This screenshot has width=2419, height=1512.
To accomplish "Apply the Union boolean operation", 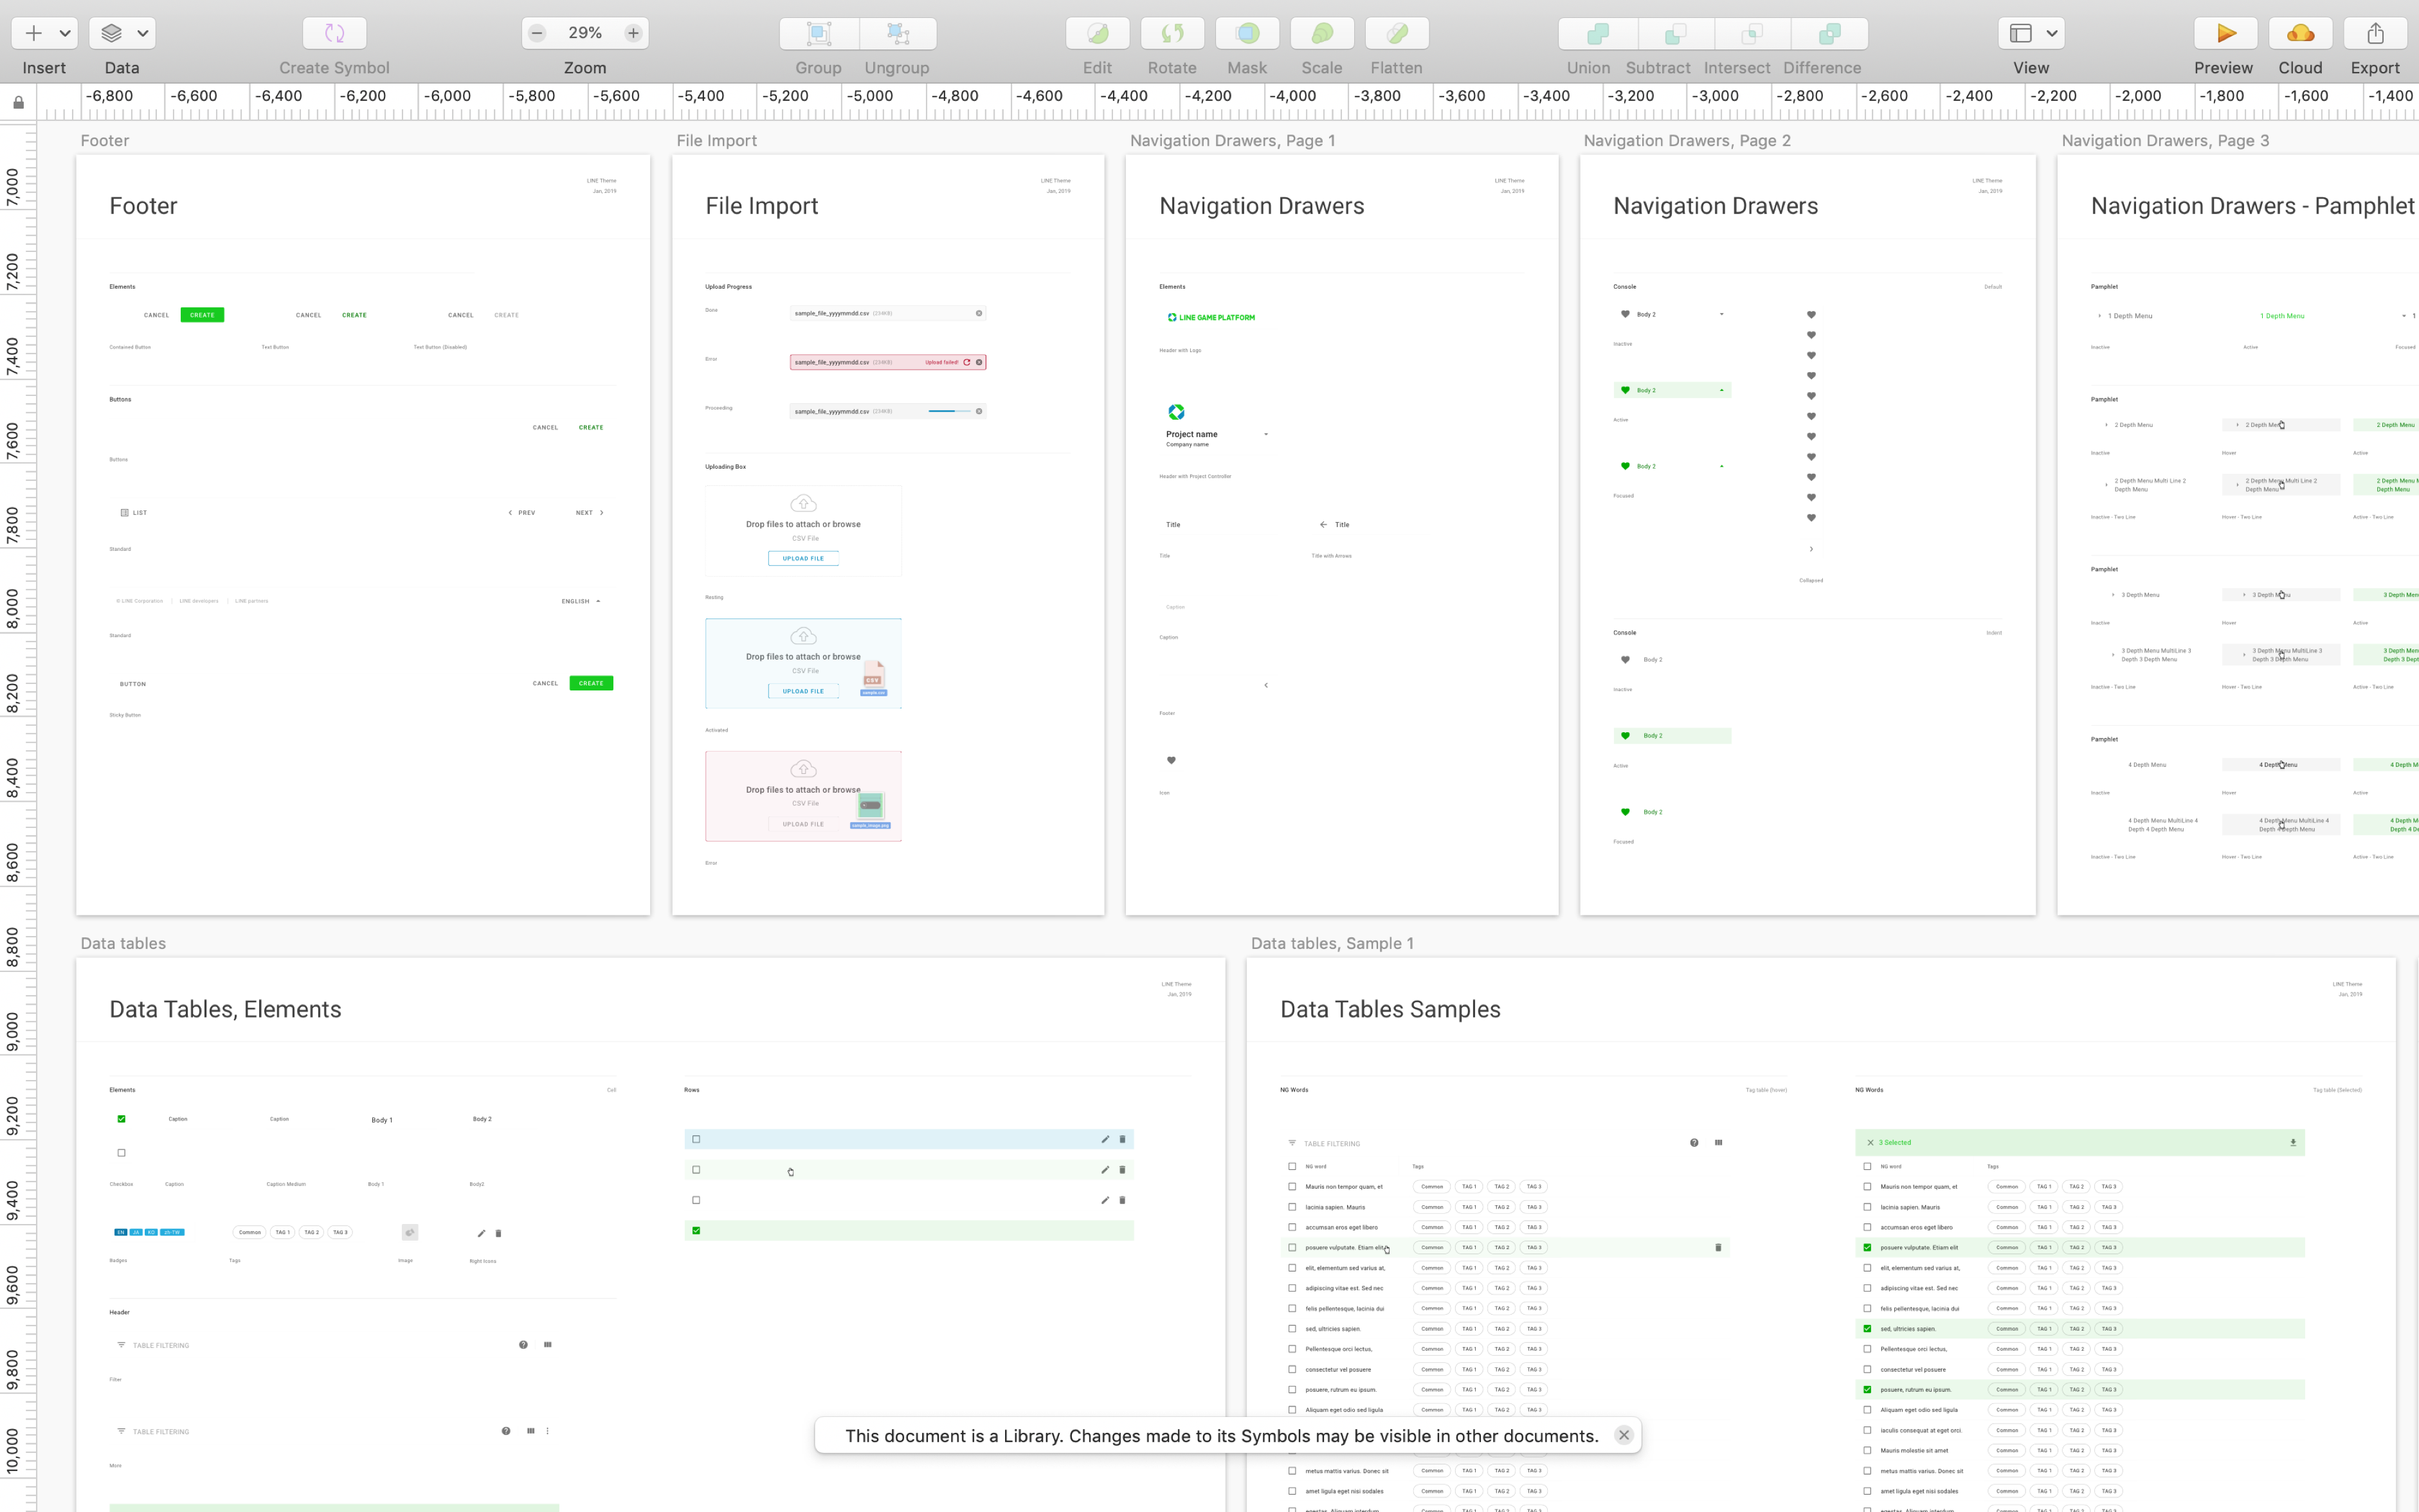I will (1598, 33).
